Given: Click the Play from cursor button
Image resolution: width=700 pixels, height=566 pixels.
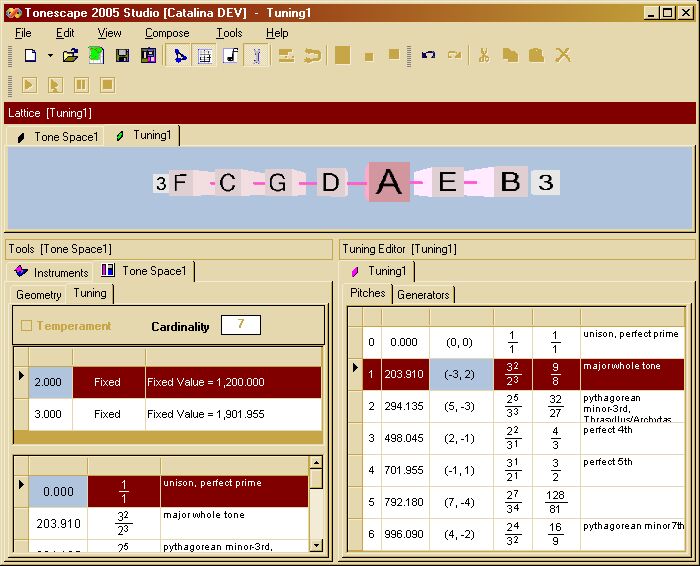Looking at the screenshot, I should click(55, 85).
